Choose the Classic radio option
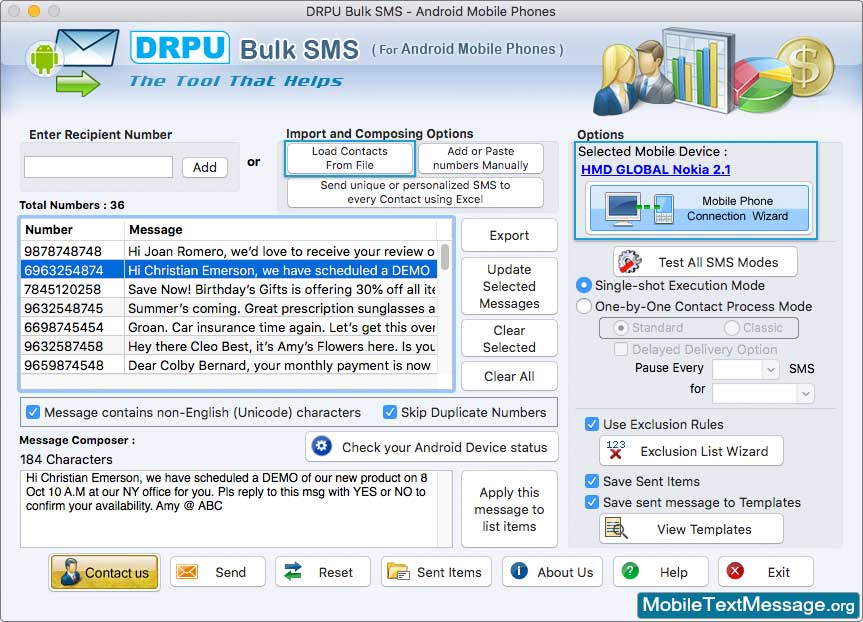 [x=731, y=328]
